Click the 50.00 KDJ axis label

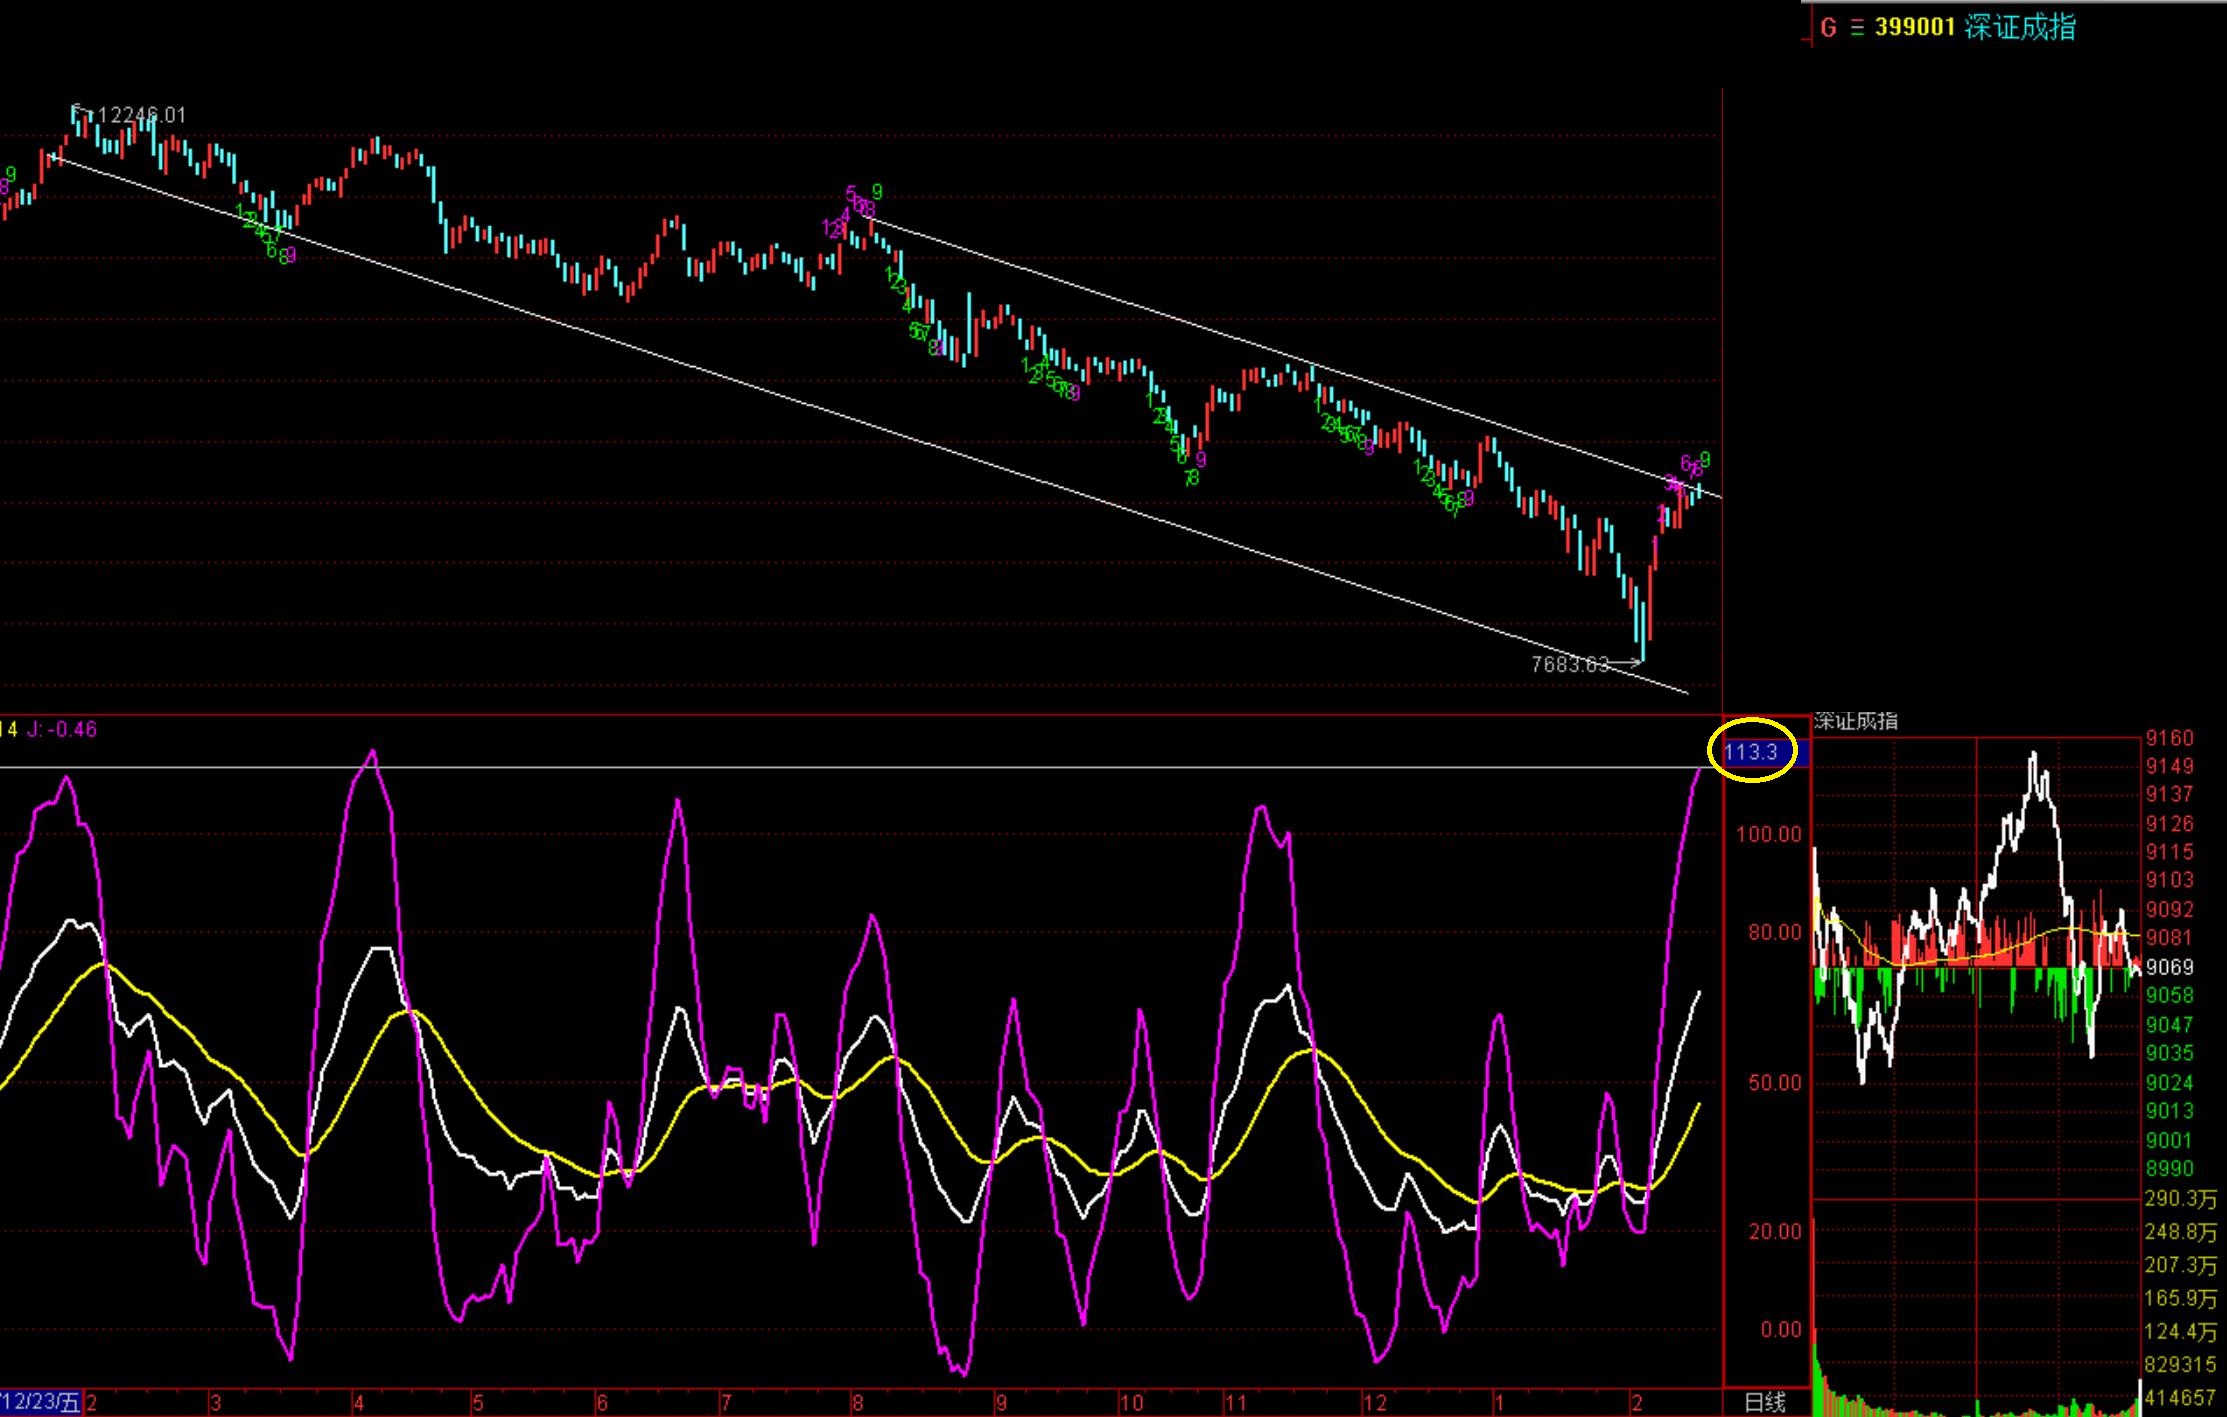(x=1774, y=1083)
